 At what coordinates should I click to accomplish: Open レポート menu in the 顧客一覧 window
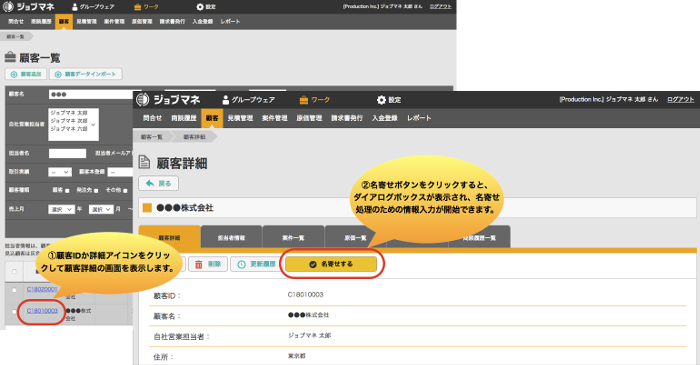click(230, 21)
